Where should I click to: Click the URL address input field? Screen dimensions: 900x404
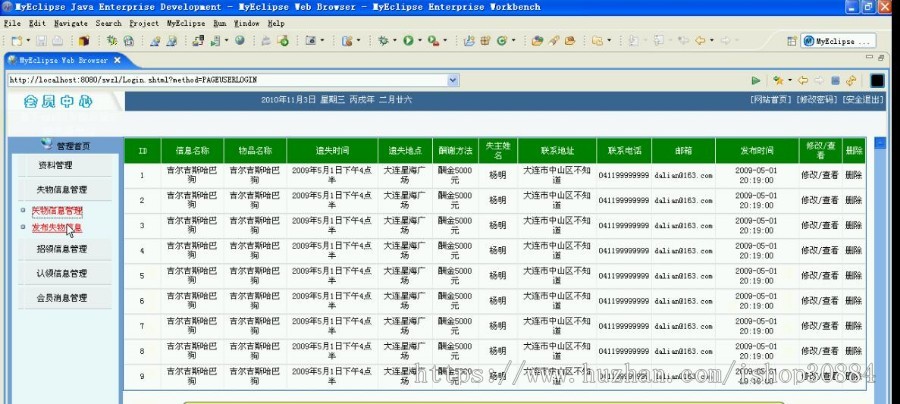click(x=227, y=80)
